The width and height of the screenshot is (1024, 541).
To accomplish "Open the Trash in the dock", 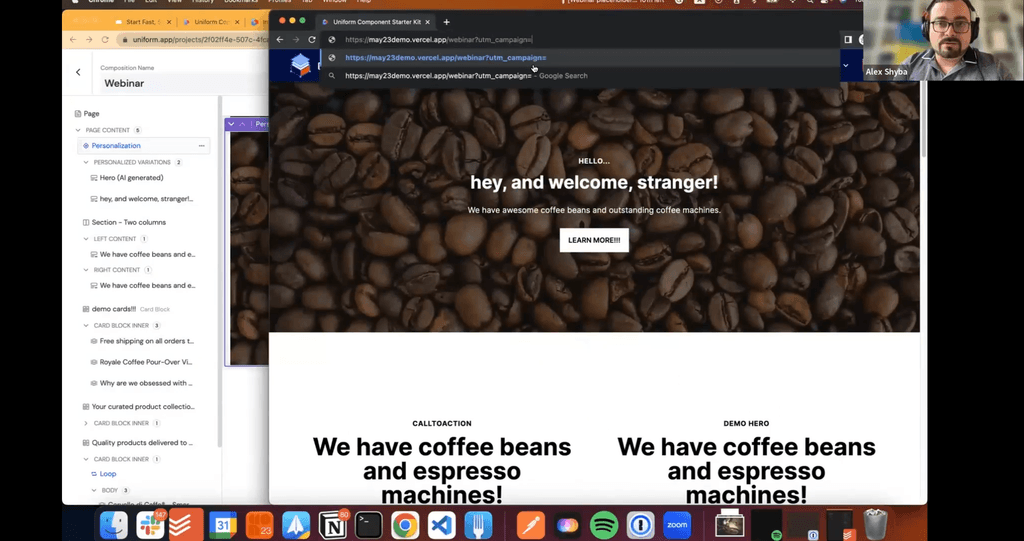I will tap(875, 525).
